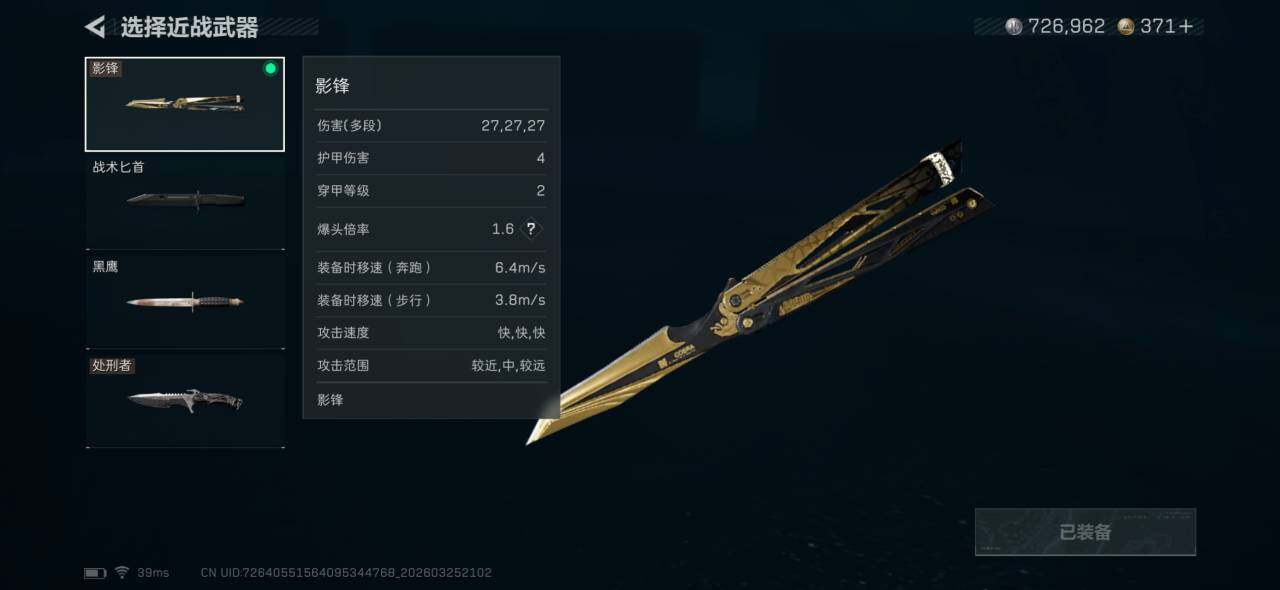The image size is (1280, 590).
Task: Click the 装备时移速（奔跑）sprint speed row
Action: [x=431, y=268]
